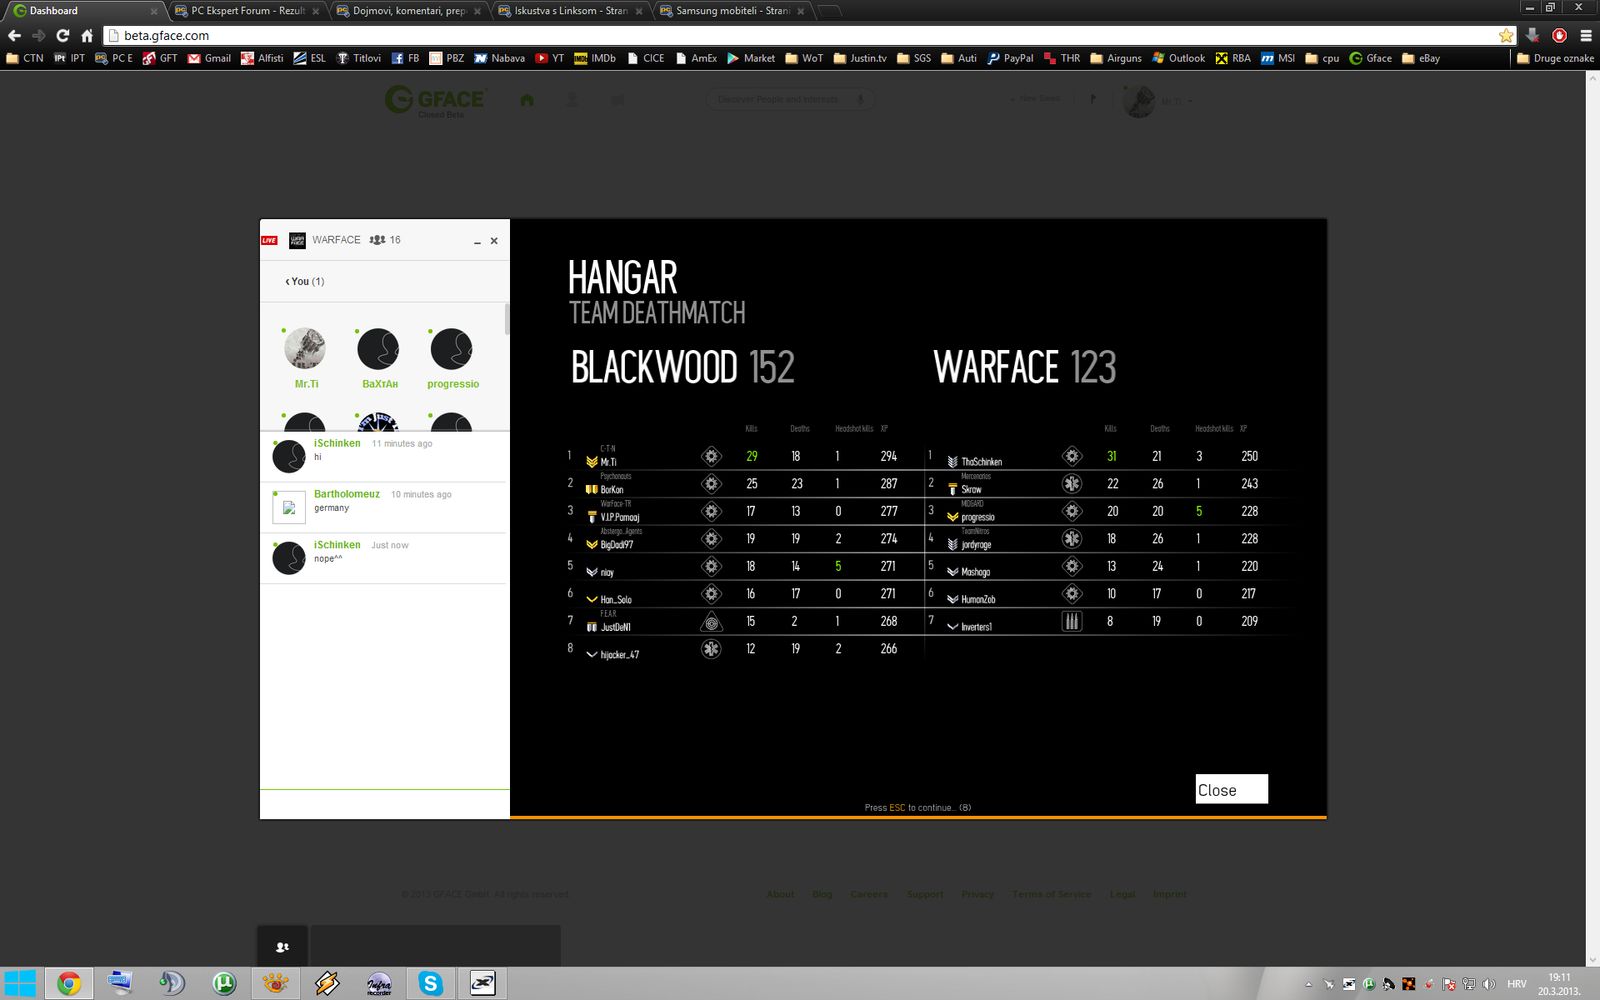Image resolution: width=1600 pixels, height=1000 pixels.
Task: Open Bartholomeuz username in chat
Action: click(x=347, y=494)
